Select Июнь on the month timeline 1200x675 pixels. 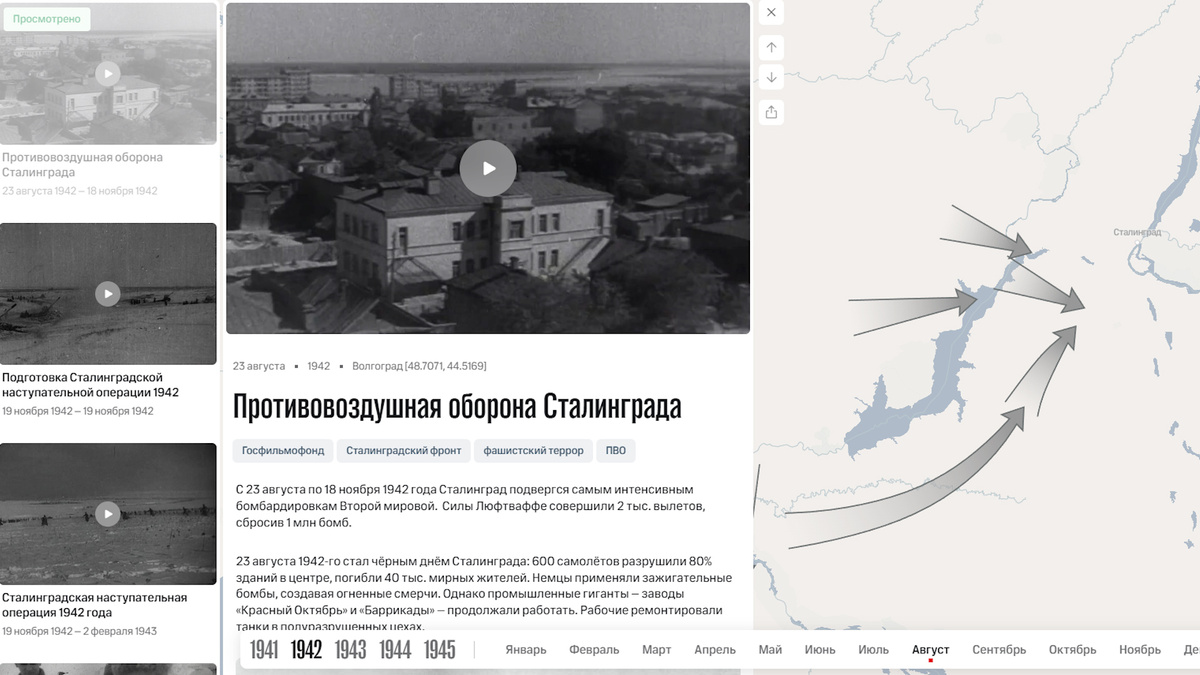[x=820, y=650]
